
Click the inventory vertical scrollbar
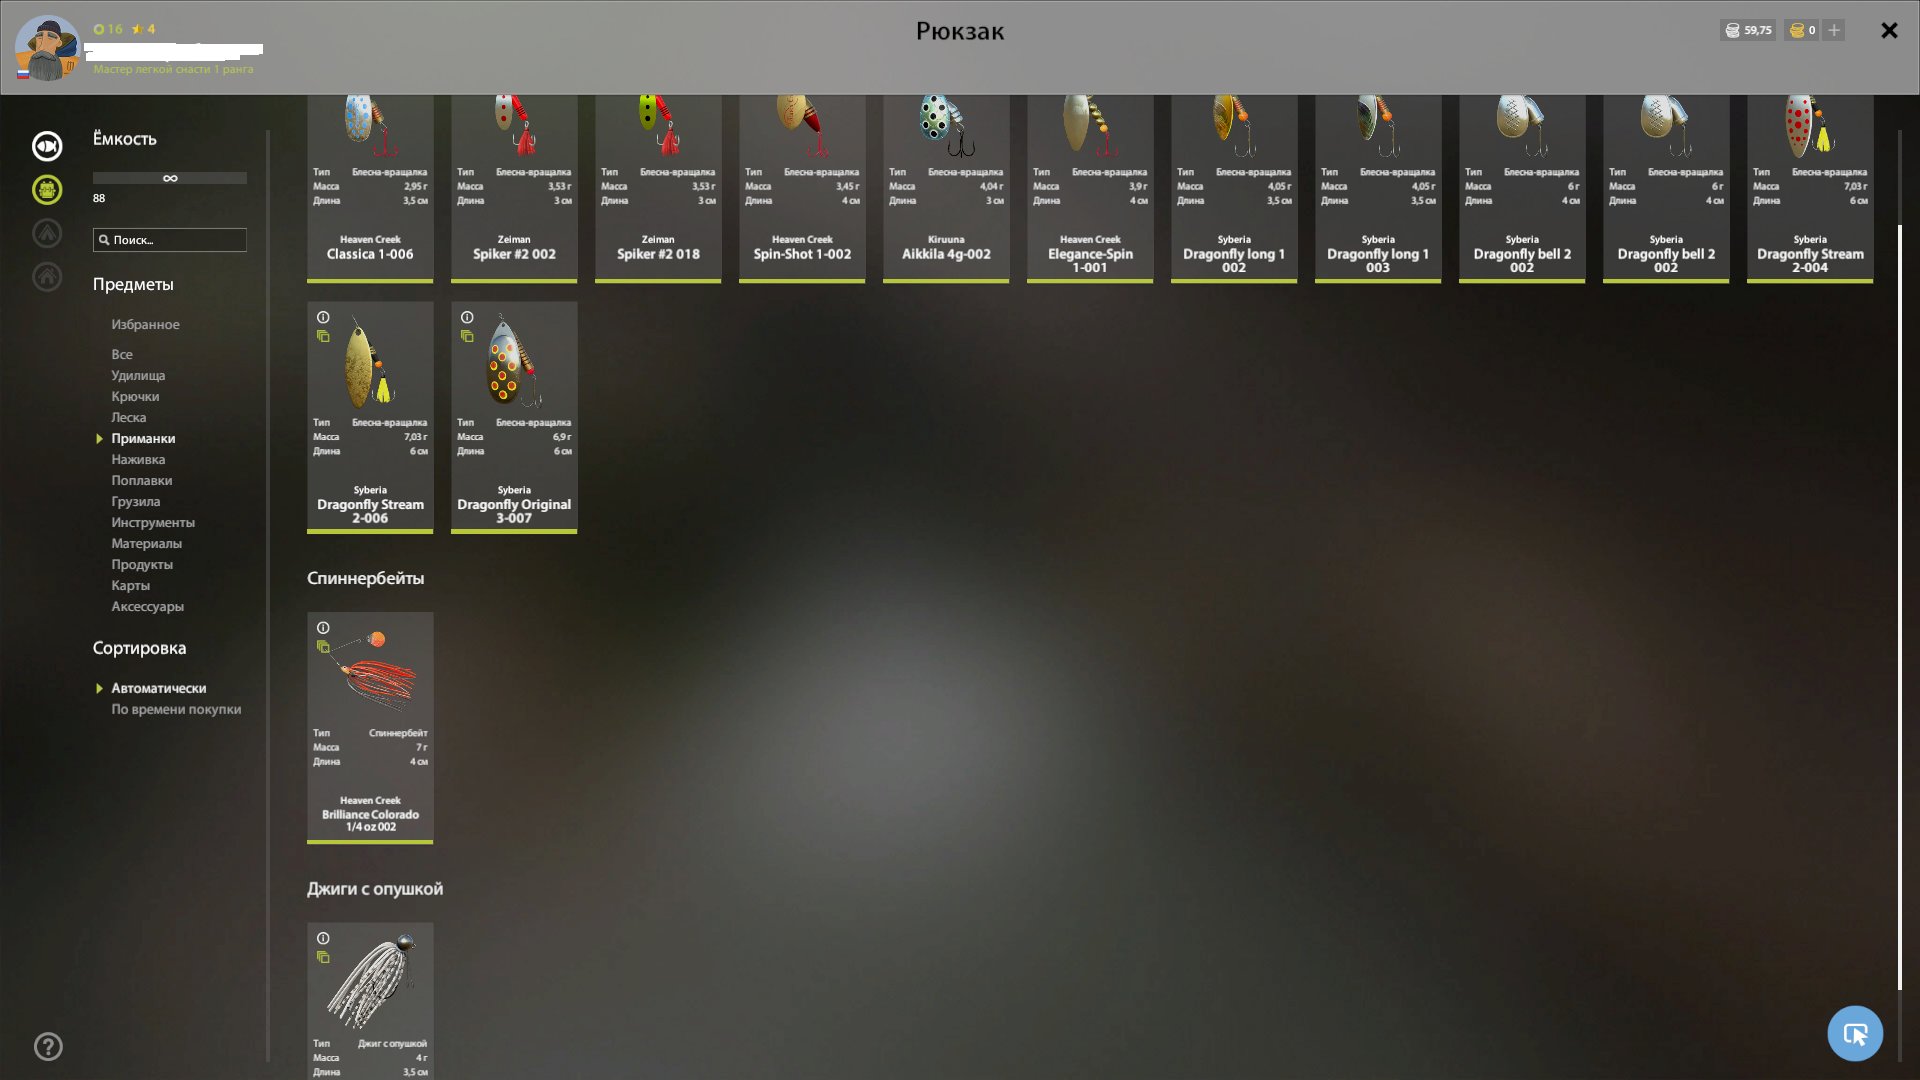(1899, 600)
